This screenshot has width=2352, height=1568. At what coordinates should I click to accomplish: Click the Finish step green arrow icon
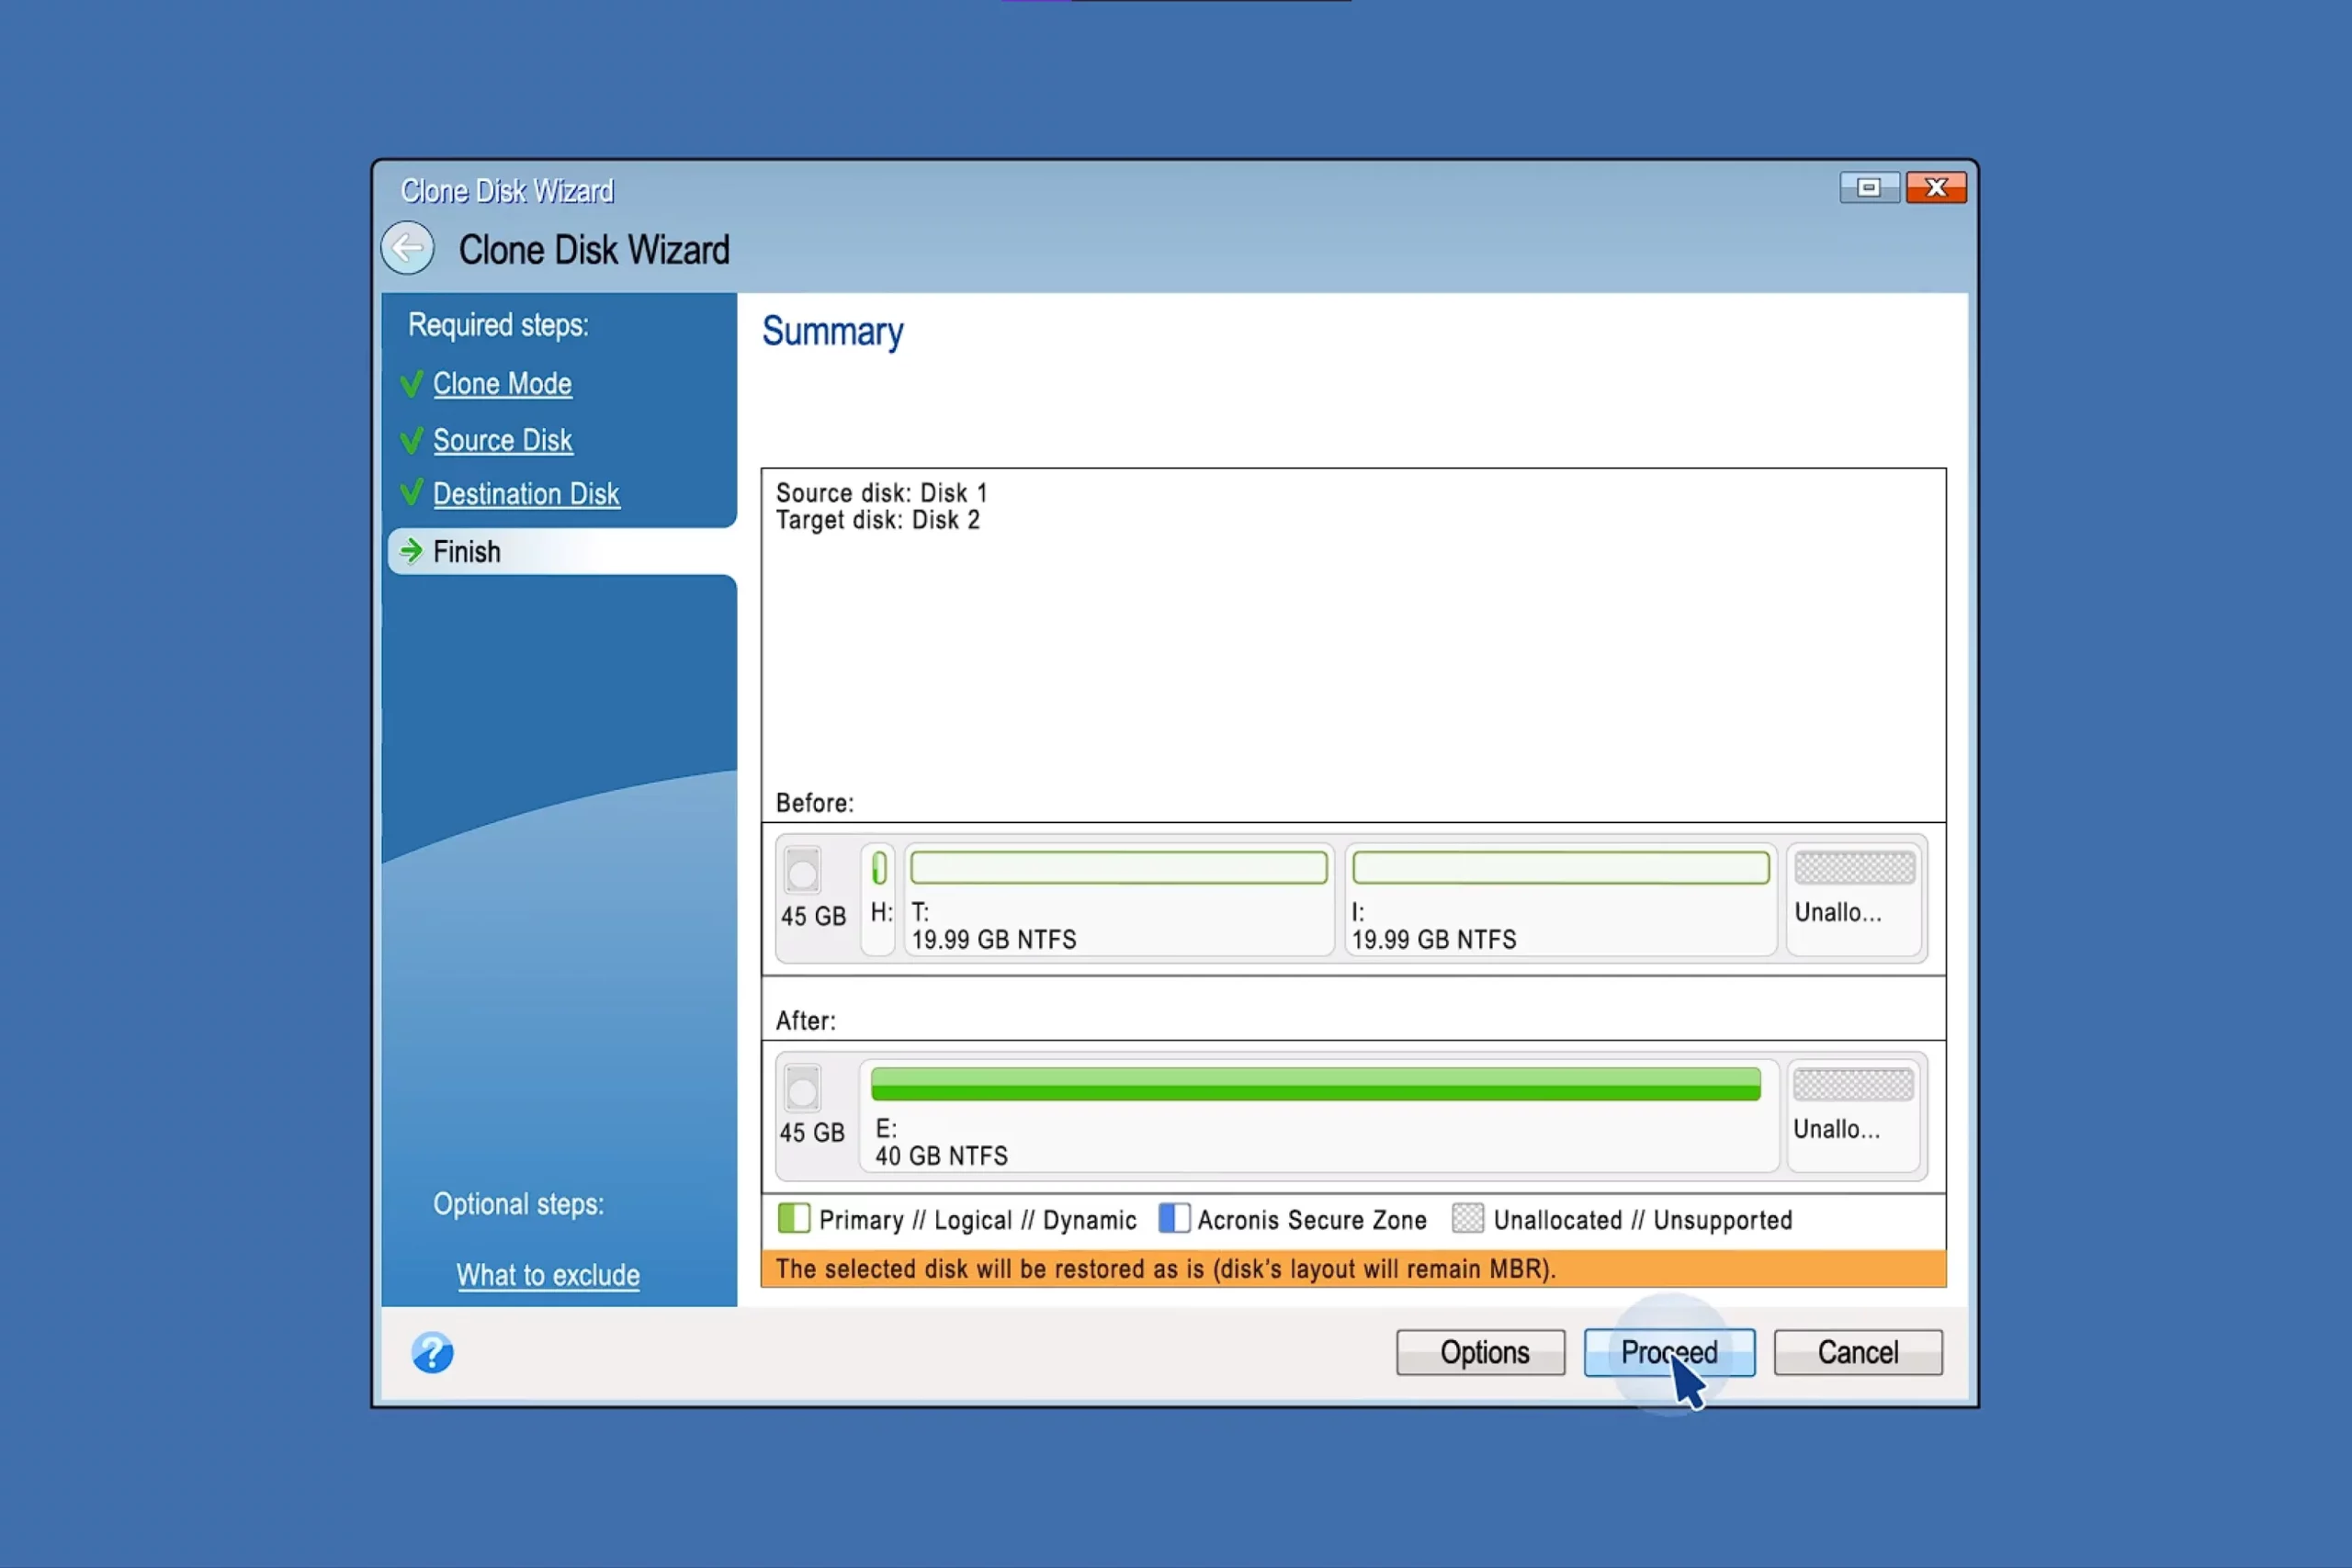tap(411, 551)
